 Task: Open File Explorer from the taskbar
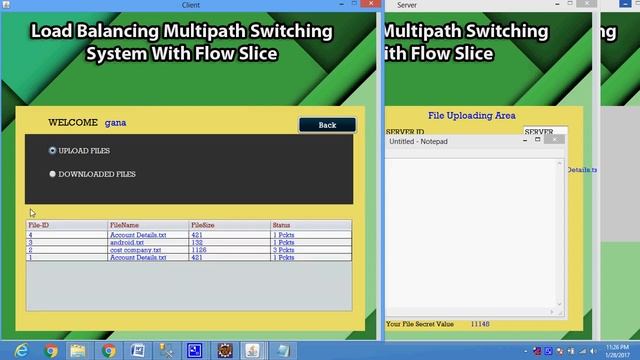[78, 351]
